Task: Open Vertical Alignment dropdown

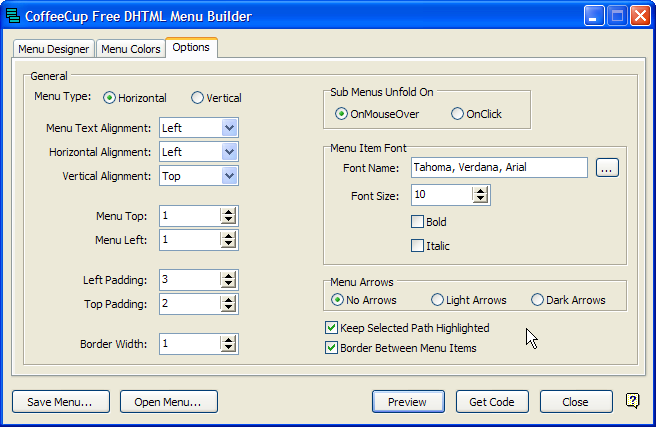Action: (x=229, y=176)
